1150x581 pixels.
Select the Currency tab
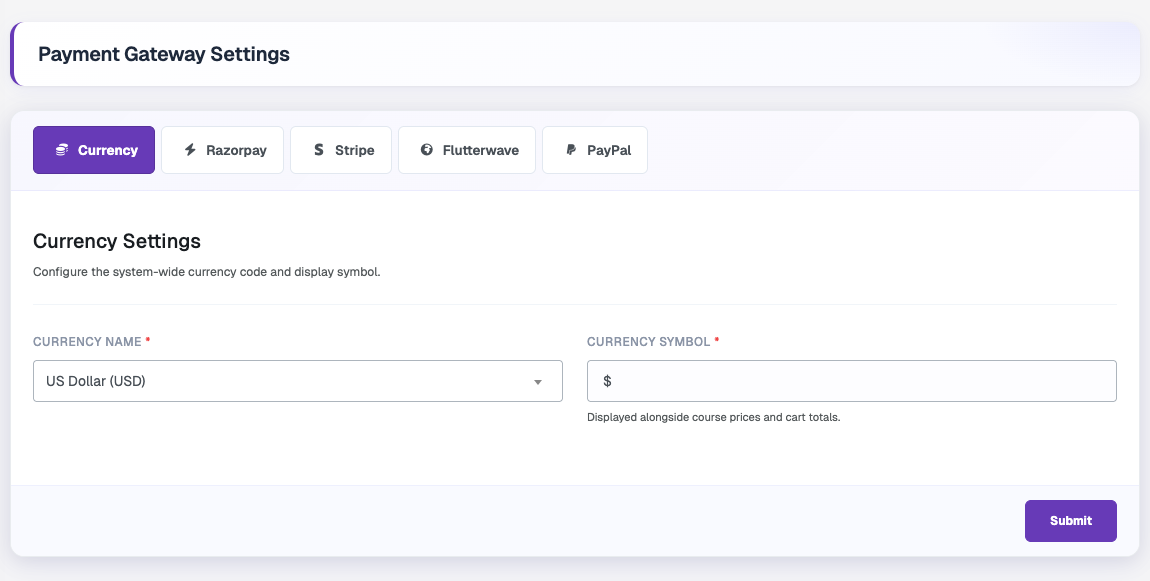tap(94, 150)
